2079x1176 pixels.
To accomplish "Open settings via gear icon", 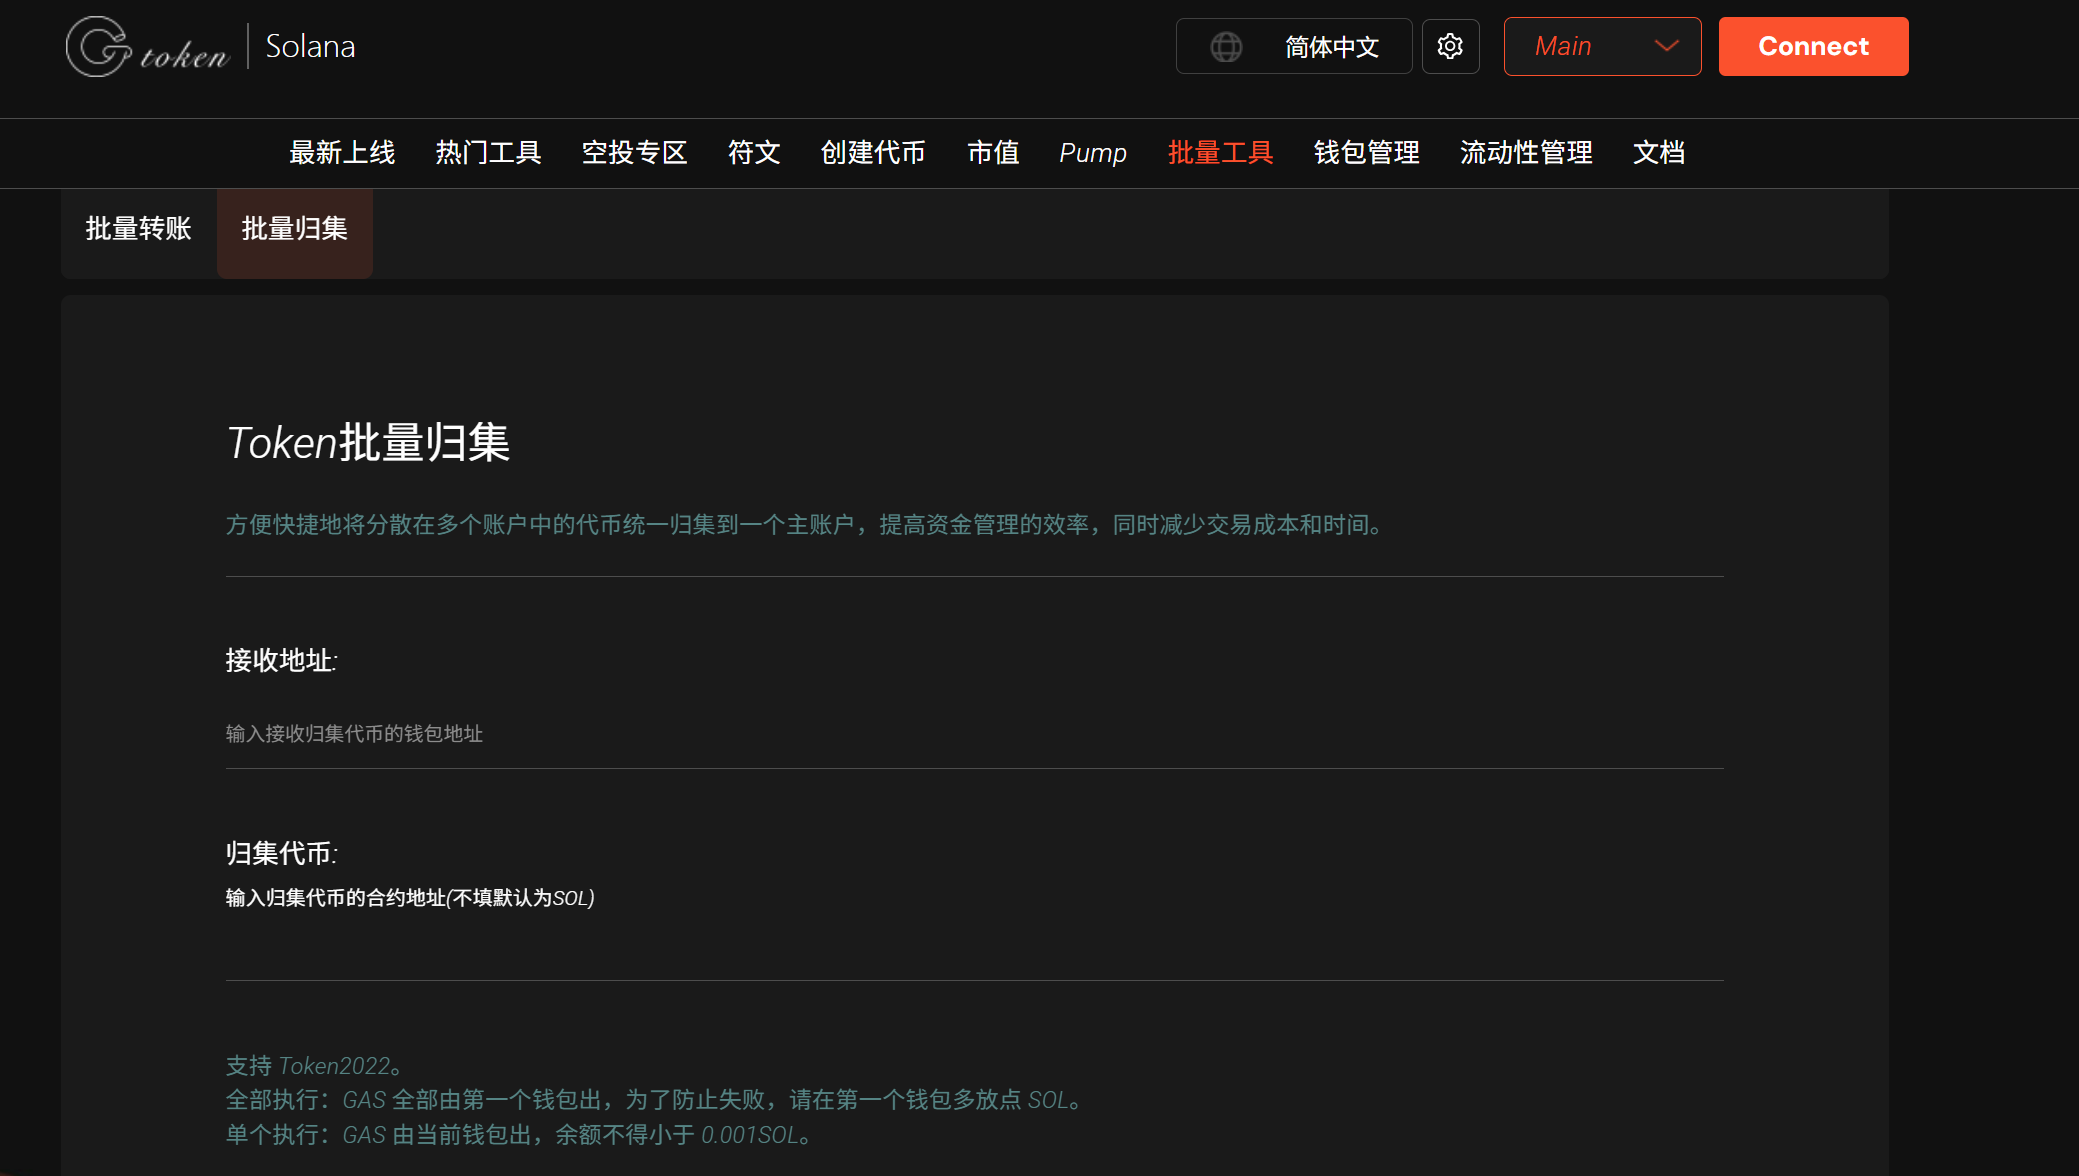I will coord(1450,46).
